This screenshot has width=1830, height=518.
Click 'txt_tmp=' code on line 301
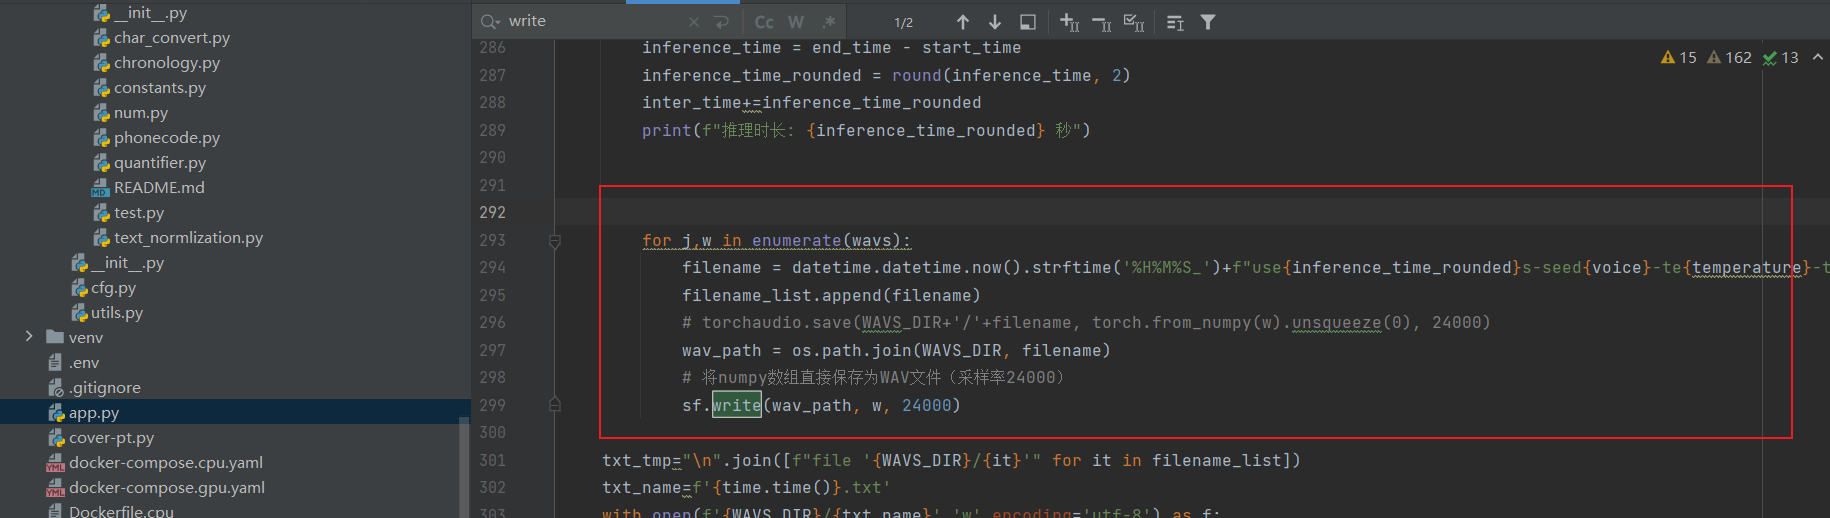click(x=642, y=461)
